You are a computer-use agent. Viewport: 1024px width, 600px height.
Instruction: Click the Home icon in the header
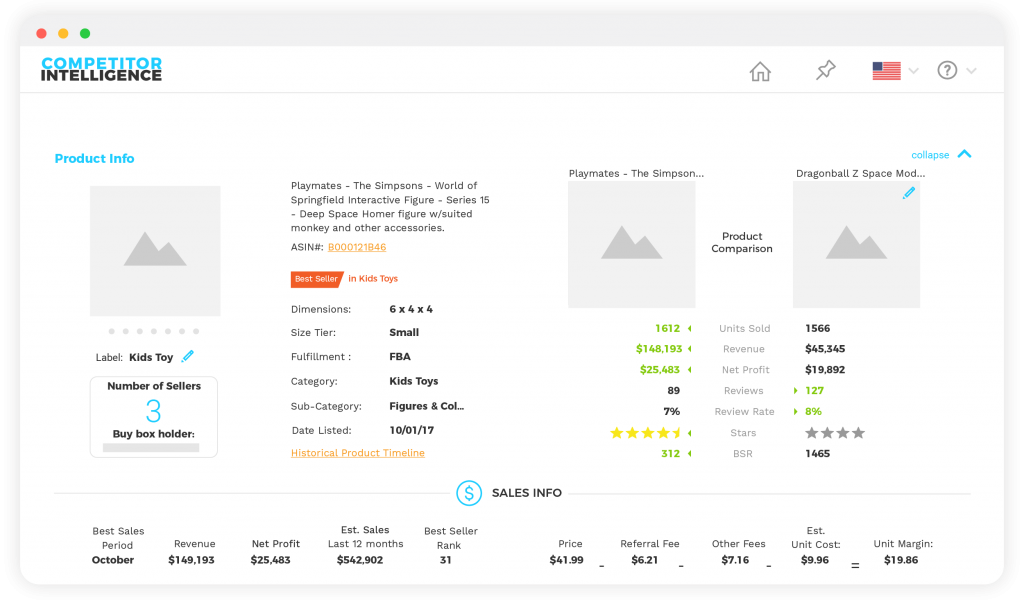(760, 70)
